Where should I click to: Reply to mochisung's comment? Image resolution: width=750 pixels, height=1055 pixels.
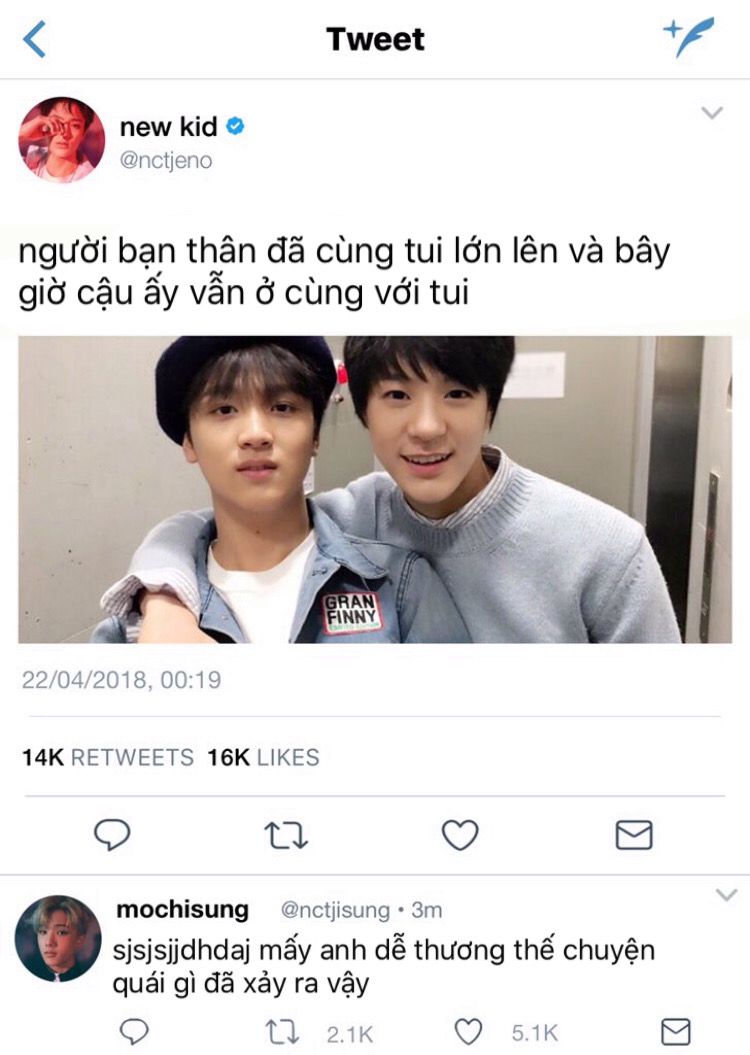coord(134,1032)
